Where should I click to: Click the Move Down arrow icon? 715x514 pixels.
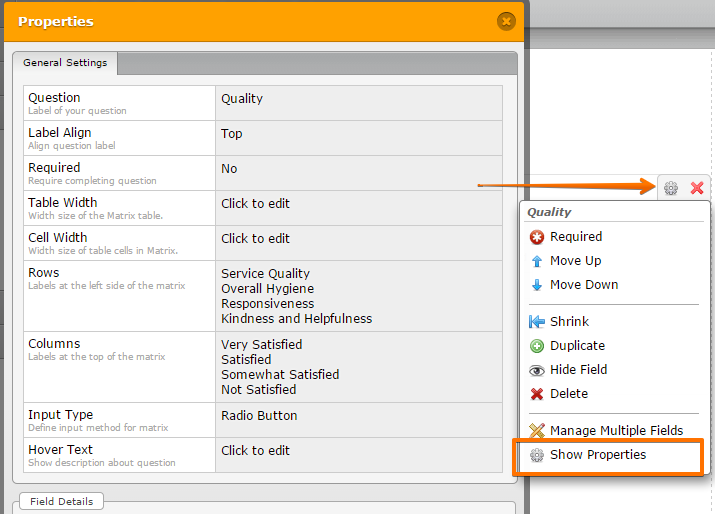point(537,285)
